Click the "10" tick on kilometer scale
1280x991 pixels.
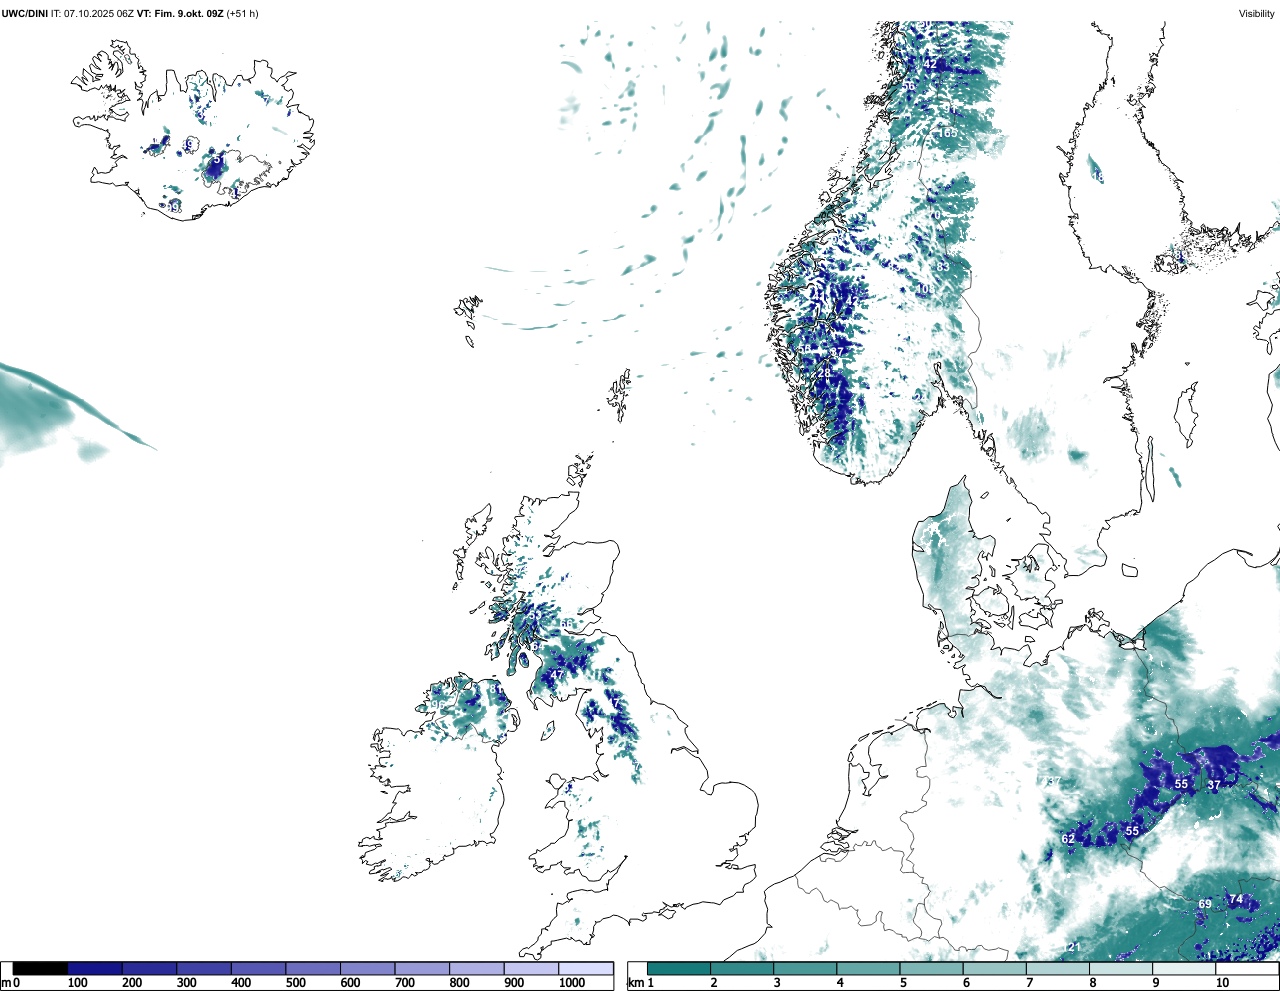coord(1222,983)
